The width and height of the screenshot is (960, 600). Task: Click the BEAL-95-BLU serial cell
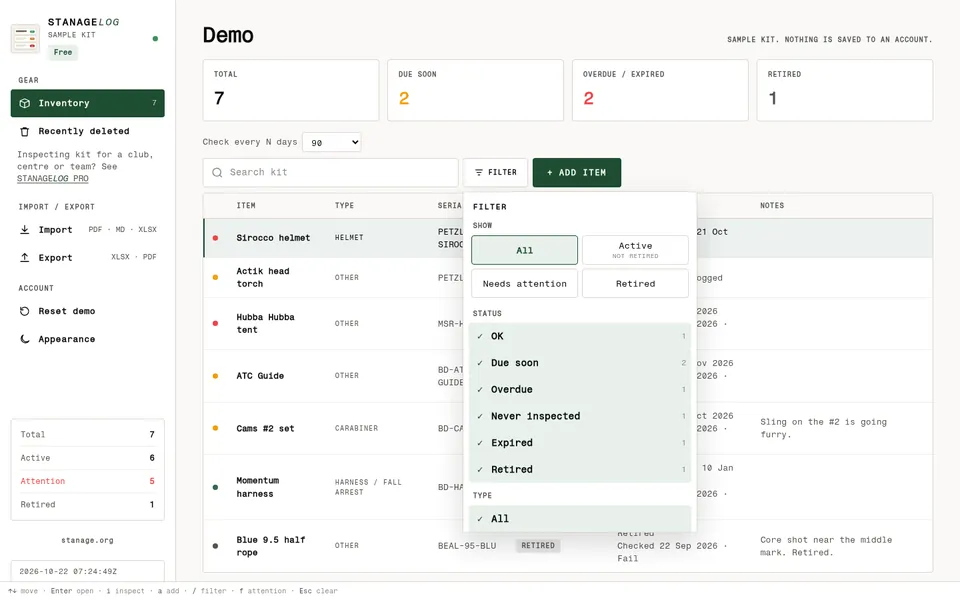(467, 546)
